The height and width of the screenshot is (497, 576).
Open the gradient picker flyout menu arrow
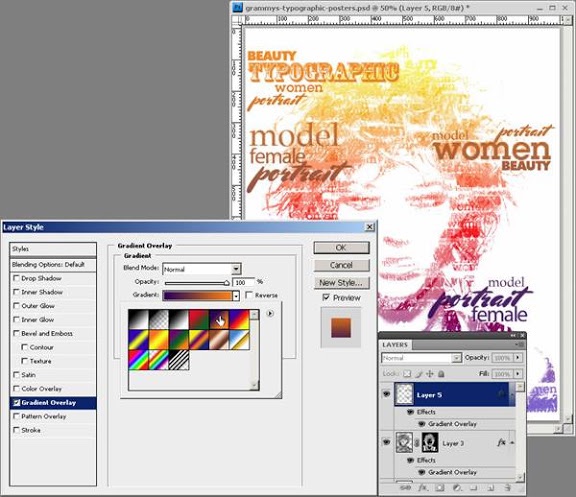click(x=270, y=313)
